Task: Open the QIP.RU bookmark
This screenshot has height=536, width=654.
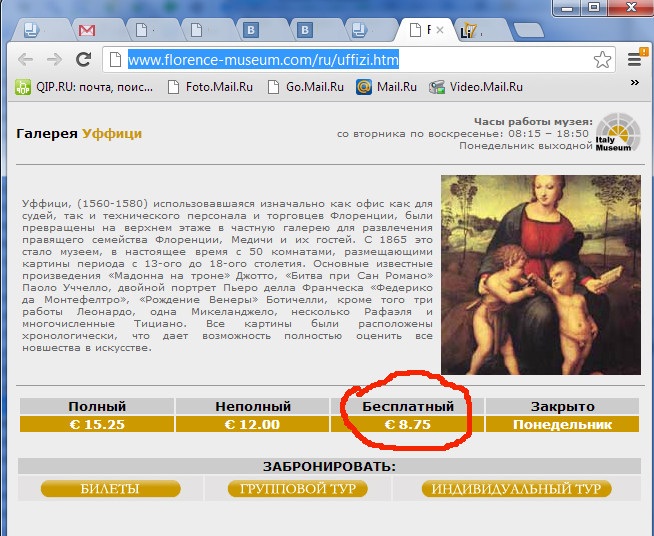Action: 84,87
